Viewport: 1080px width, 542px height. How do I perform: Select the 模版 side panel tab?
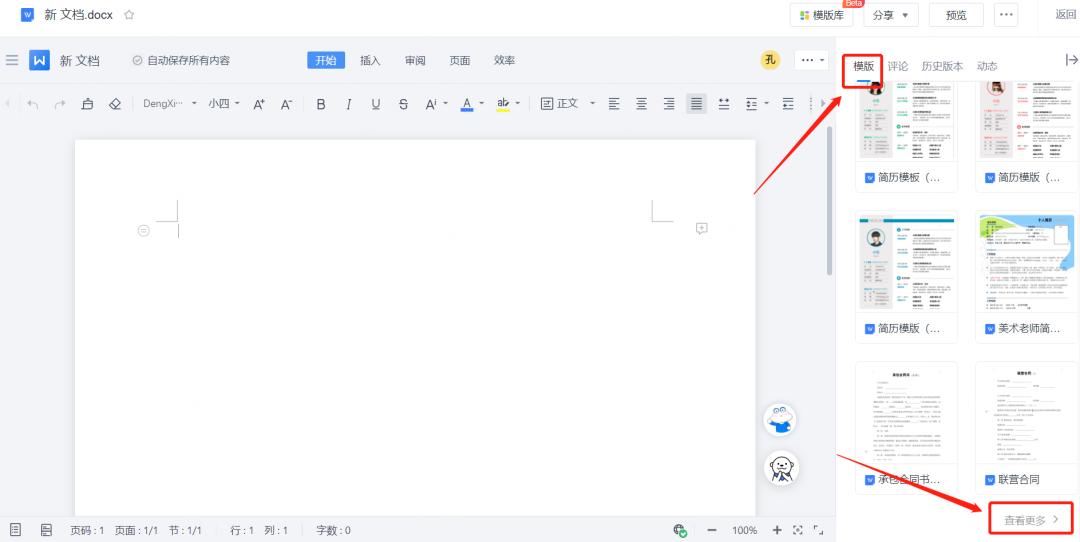click(x=864, y=66)
